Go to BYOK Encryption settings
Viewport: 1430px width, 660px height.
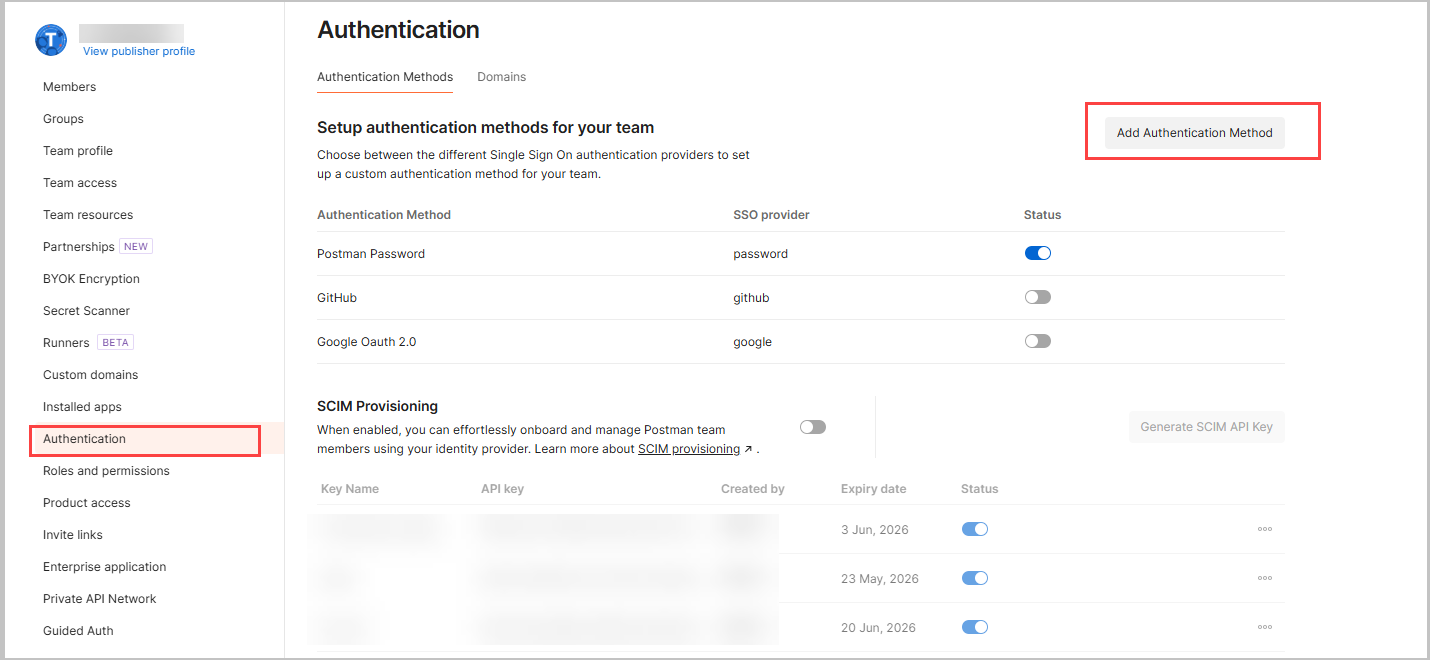(x=91, y=279)
